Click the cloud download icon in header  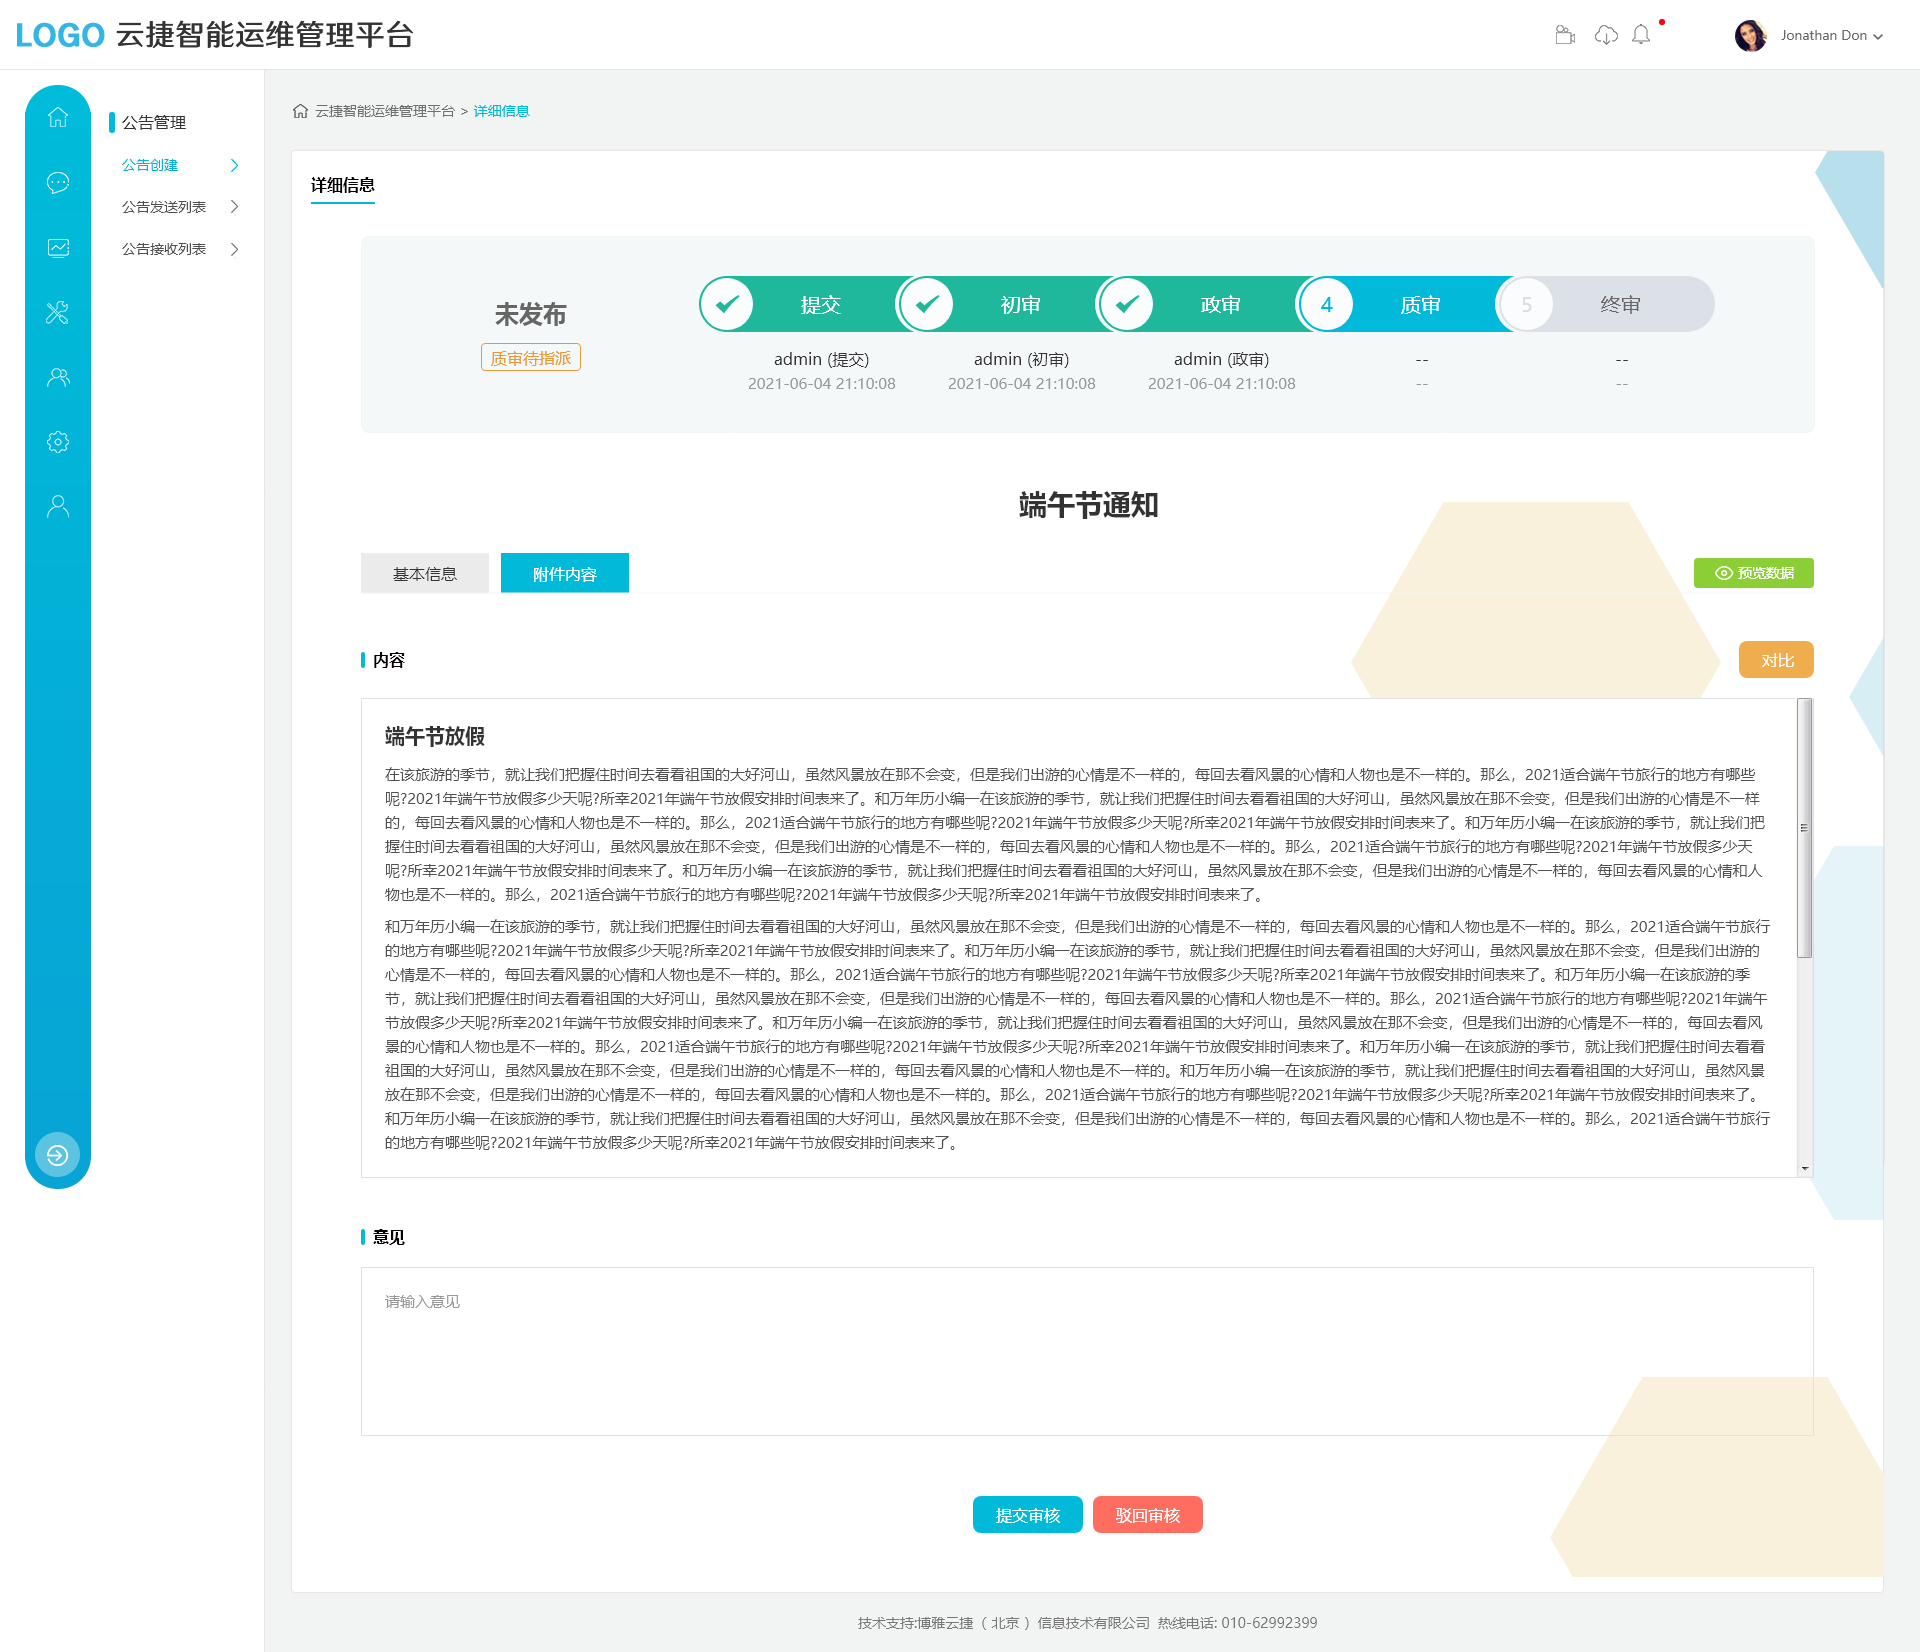1606,35
